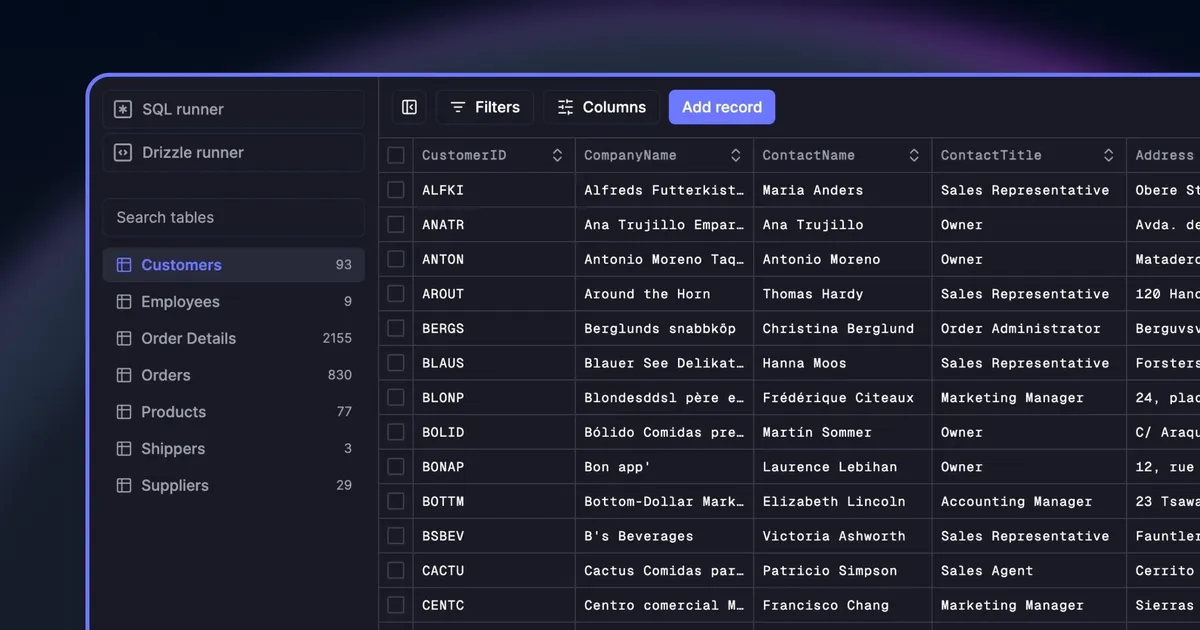Collapse the sidebar panel icon

coord(409,107)
